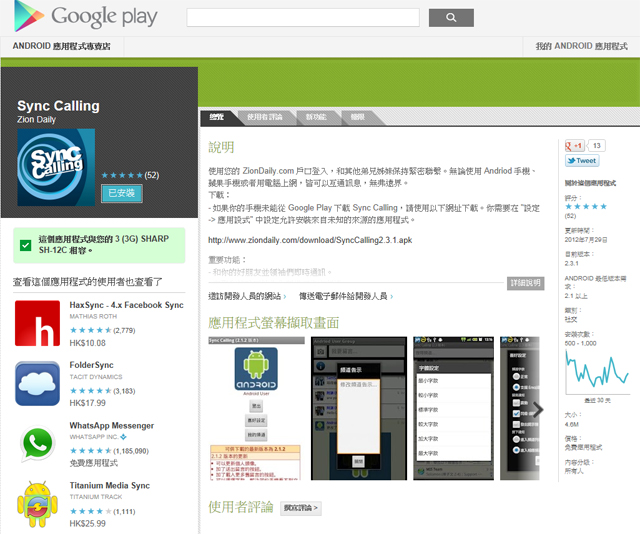Screen dimensions: 640x534
Task: Open Titanium Media Sync title link
Action: click(110, 485)
